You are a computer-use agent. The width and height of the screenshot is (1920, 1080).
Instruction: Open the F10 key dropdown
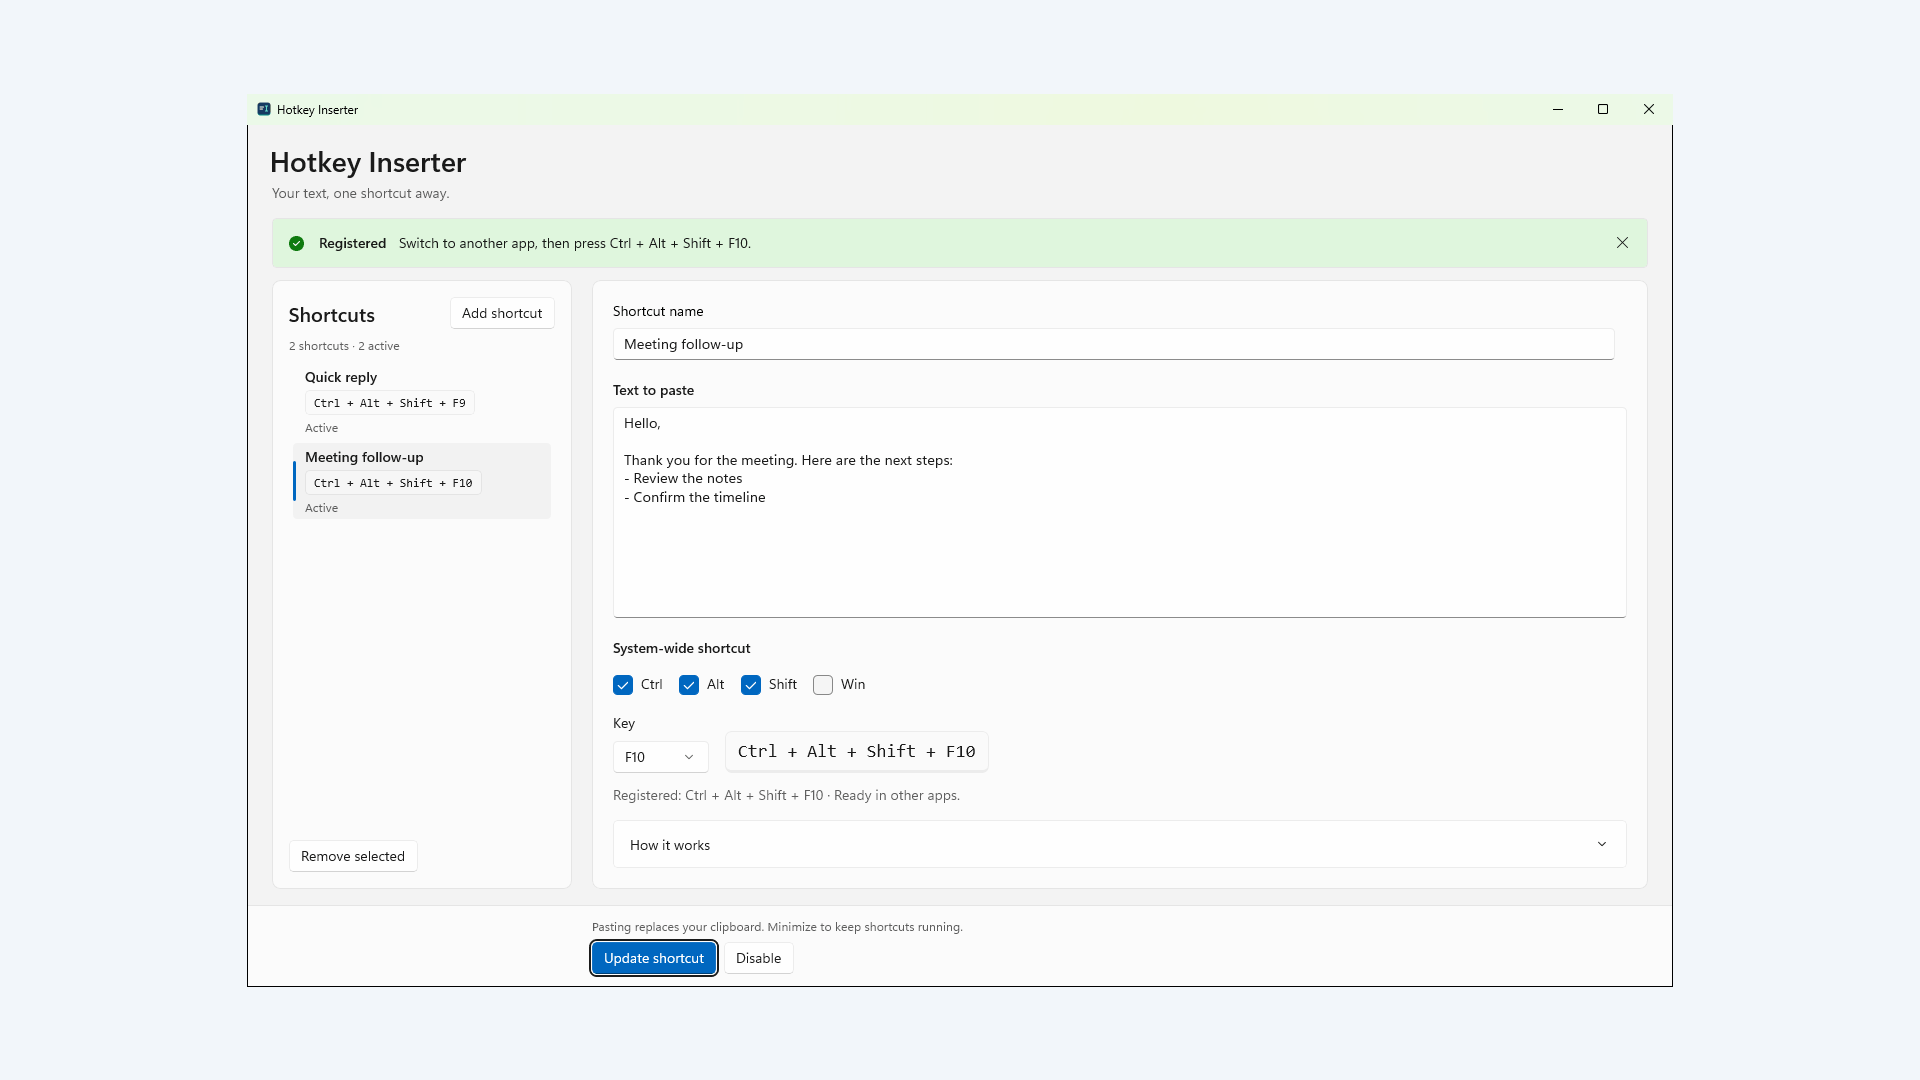pos(660,757)
